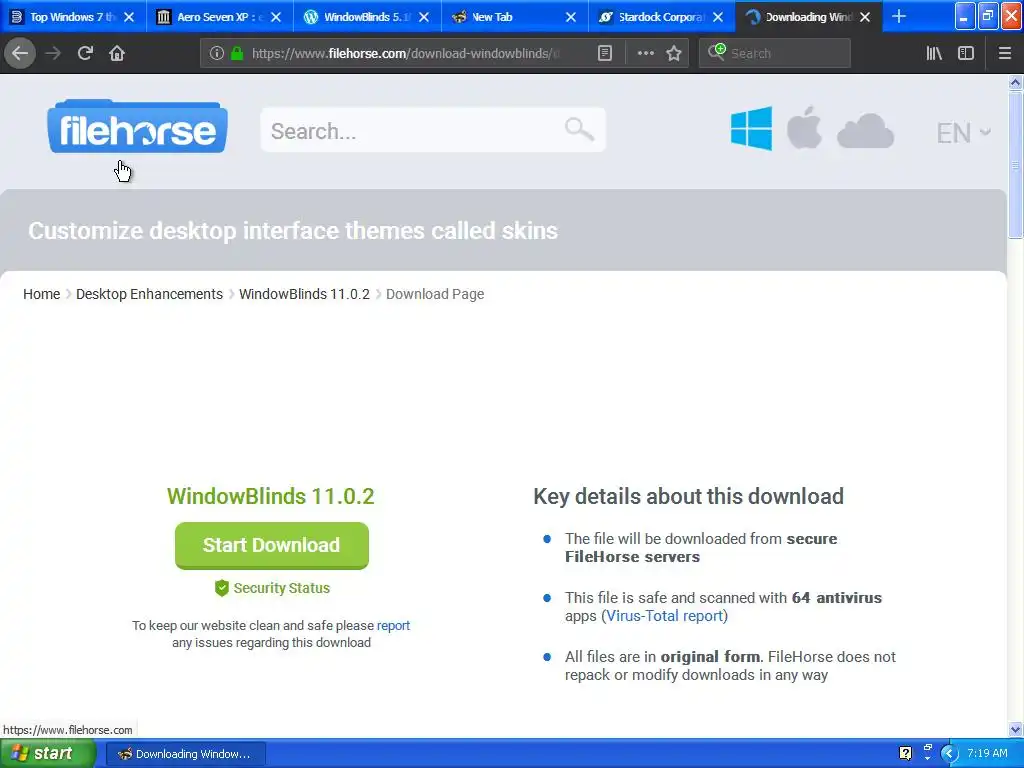Select the Apple Mac platform icon

click(x=804, y=127)
